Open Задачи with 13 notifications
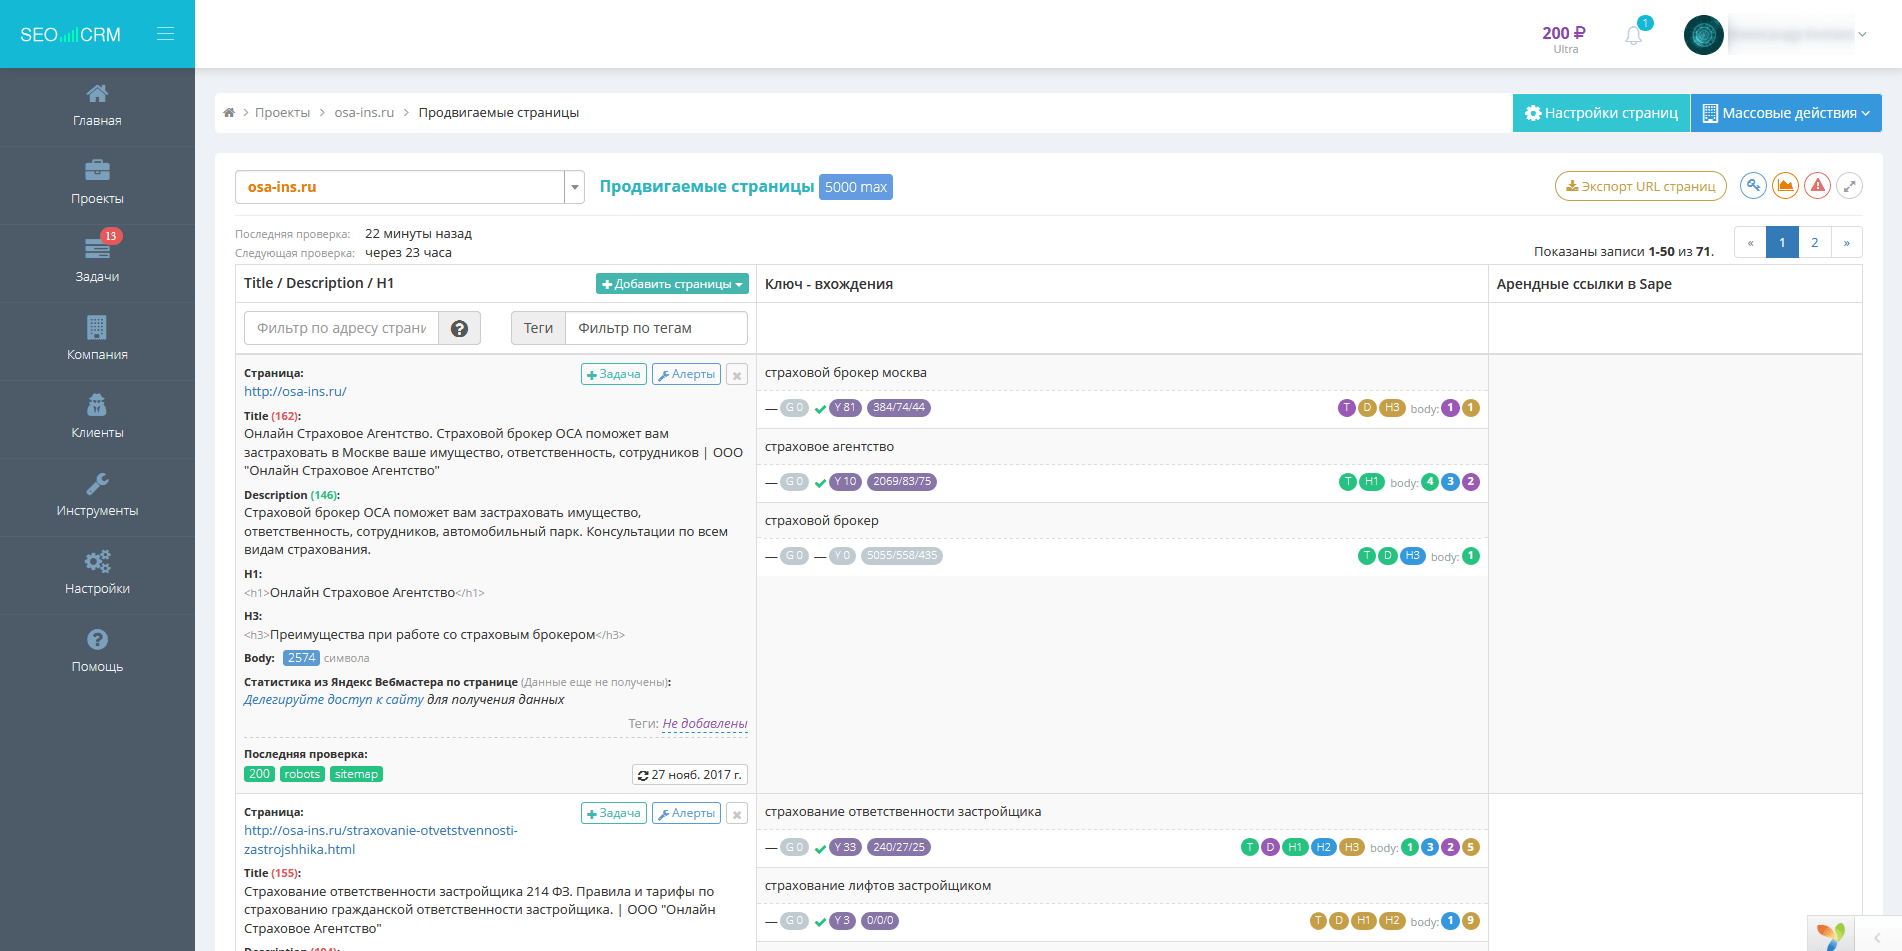The image size is (1902, 951). click(x=97, y=263)
